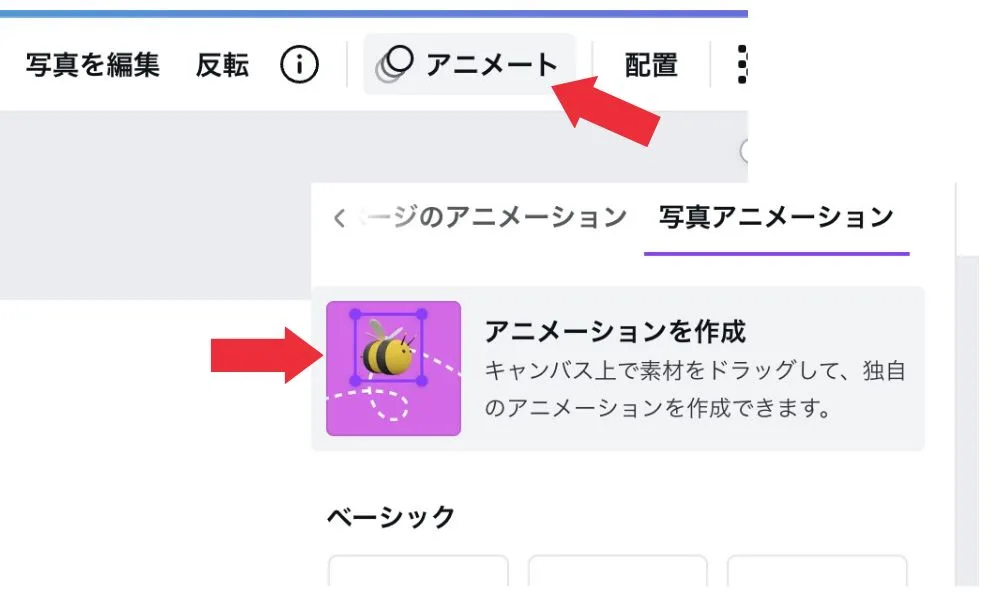
Task: Click the info circle icon
Action: [299, 64]
